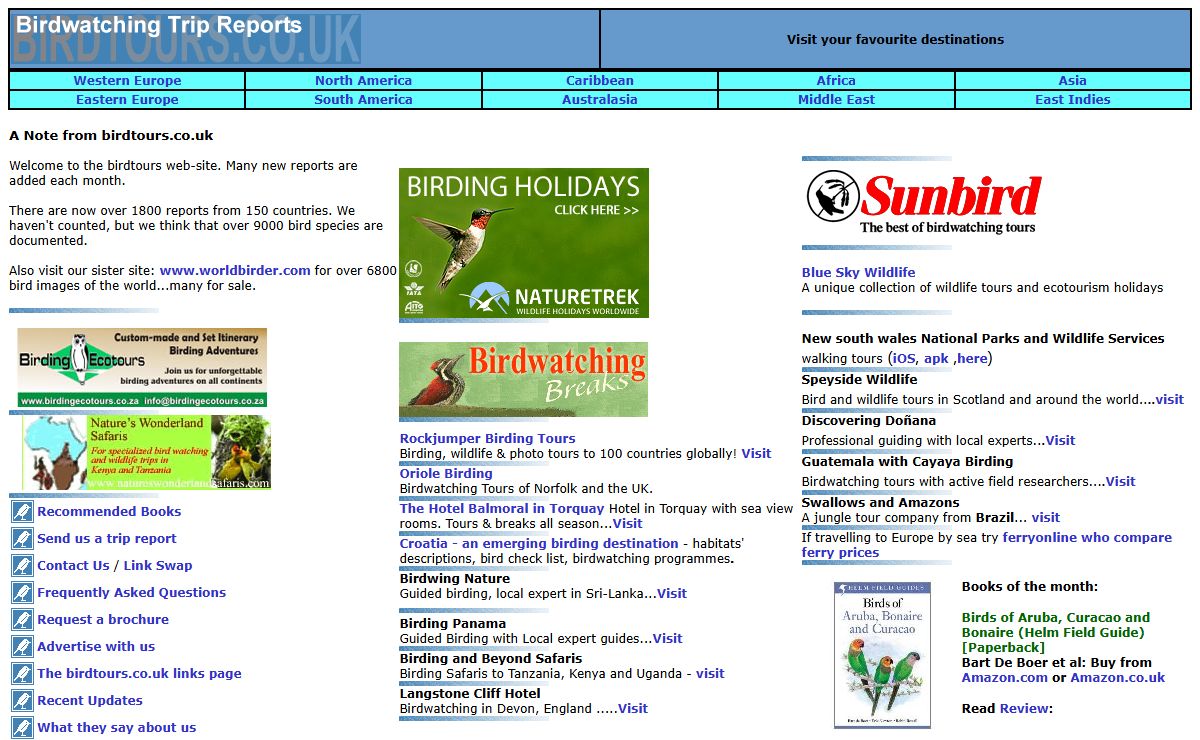Open the Birding Ecotours banner ad
This screenshot has height=740, width=1200.
pyautogui.click(x=142, y=367)
